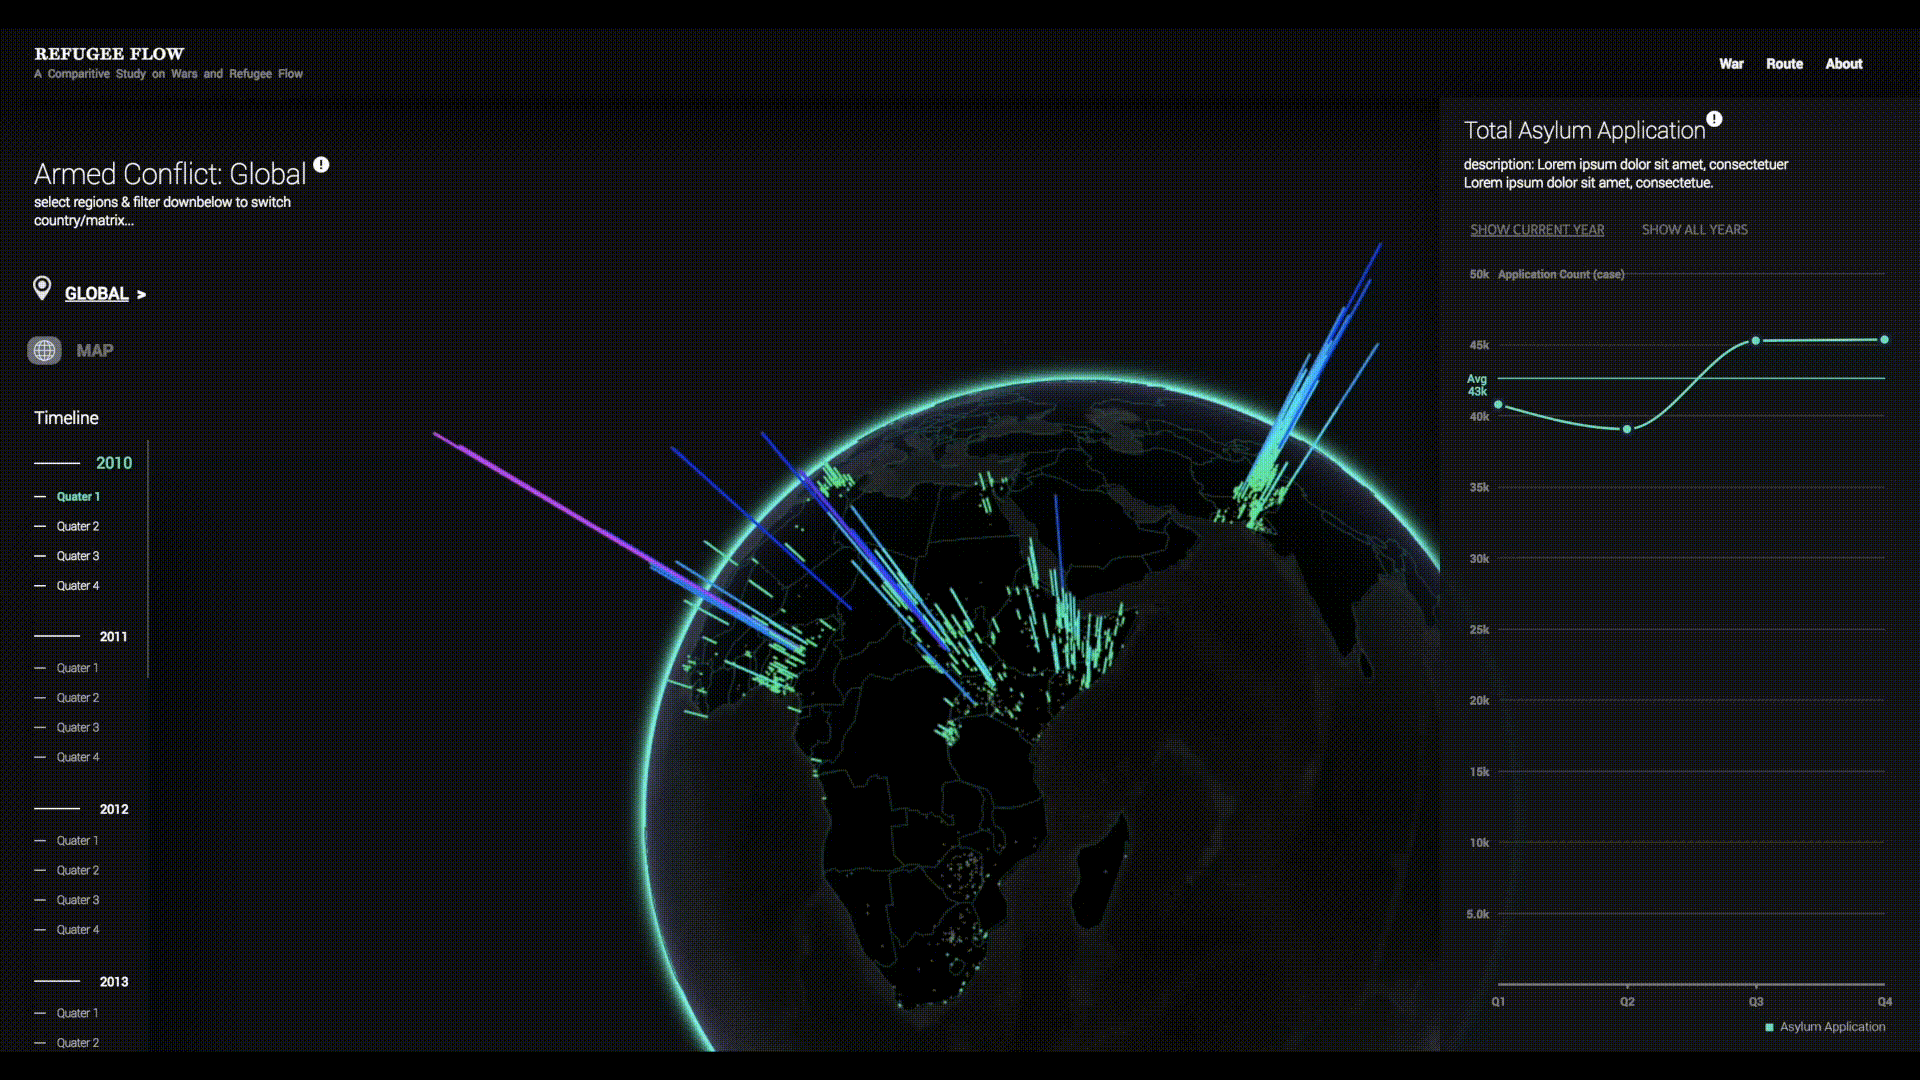1920x1080 pixels.
Task: Select year 2012 in the timeline
Action: tap(114, 810)
